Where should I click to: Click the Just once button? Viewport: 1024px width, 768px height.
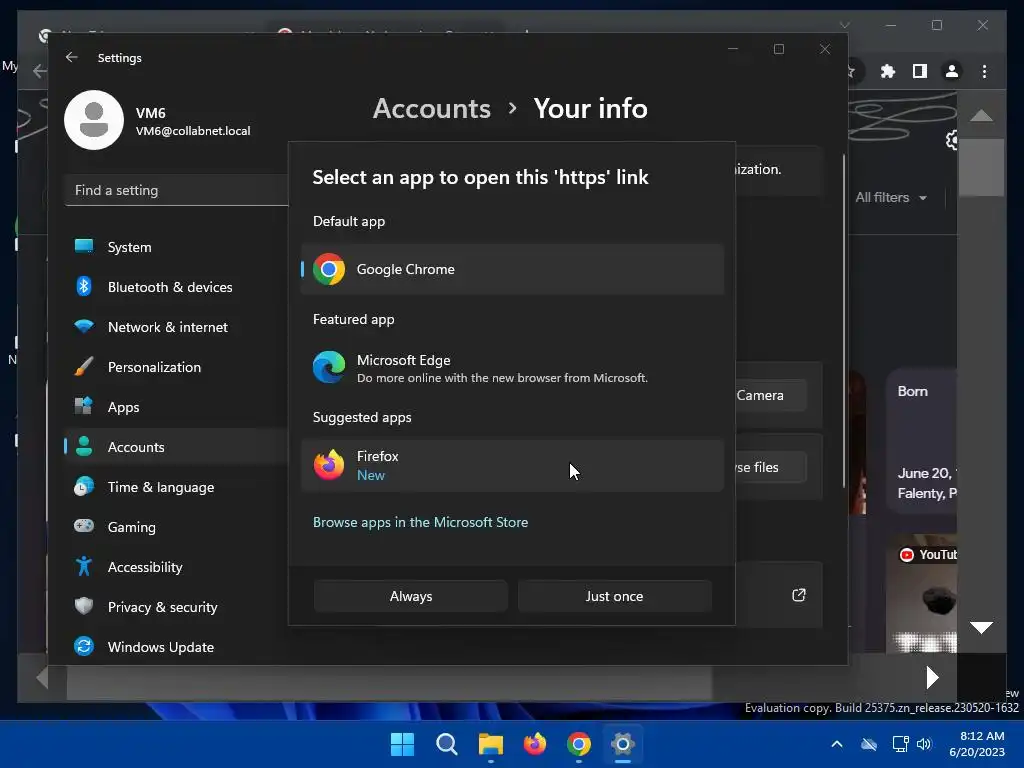(x=614, y=596)
